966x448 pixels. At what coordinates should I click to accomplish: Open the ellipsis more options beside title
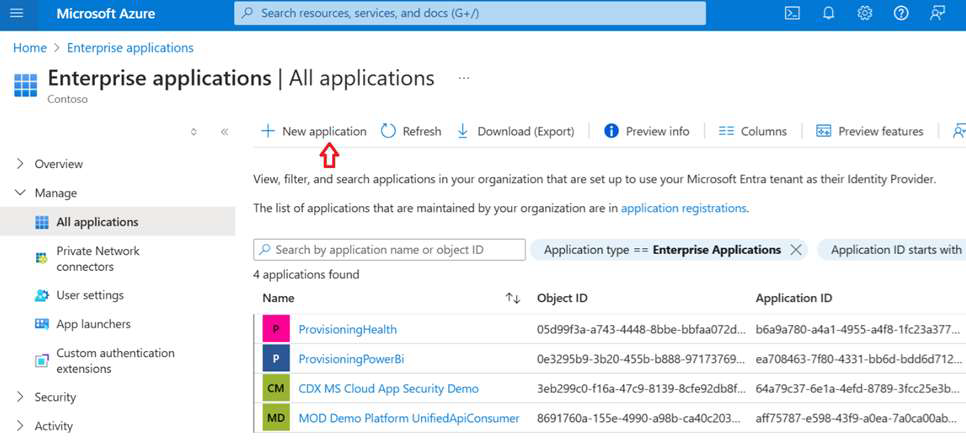coord(464,78)
